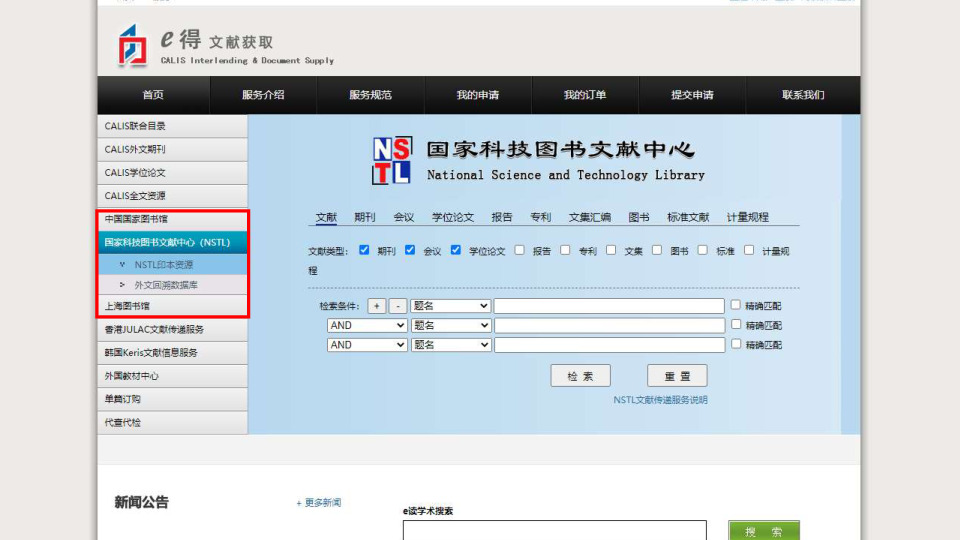Check the 图书 document type checkbox
The image size is (960, 540).
pos(657,250)
